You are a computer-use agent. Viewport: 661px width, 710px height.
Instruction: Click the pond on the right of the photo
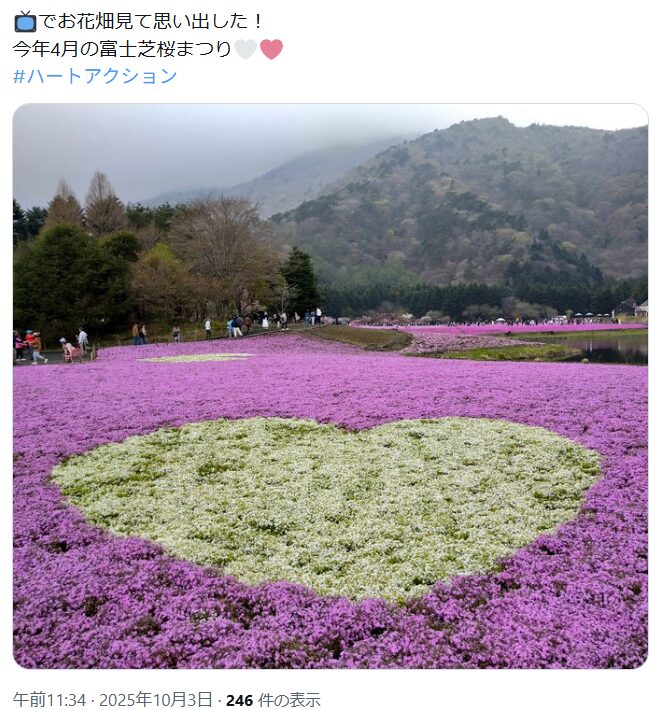(x=609, y=349)
